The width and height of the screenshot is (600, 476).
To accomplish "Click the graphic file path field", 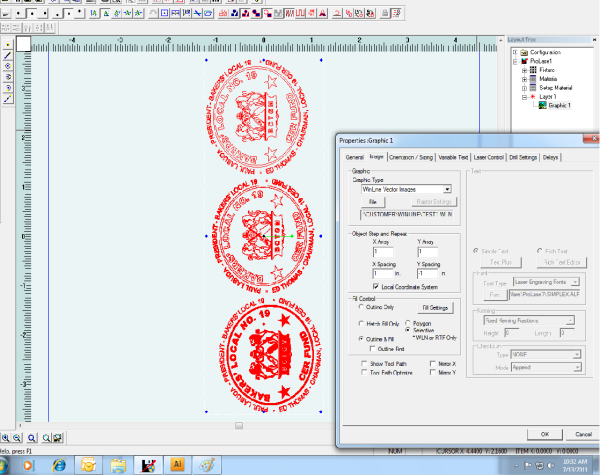I will [407, 215].
